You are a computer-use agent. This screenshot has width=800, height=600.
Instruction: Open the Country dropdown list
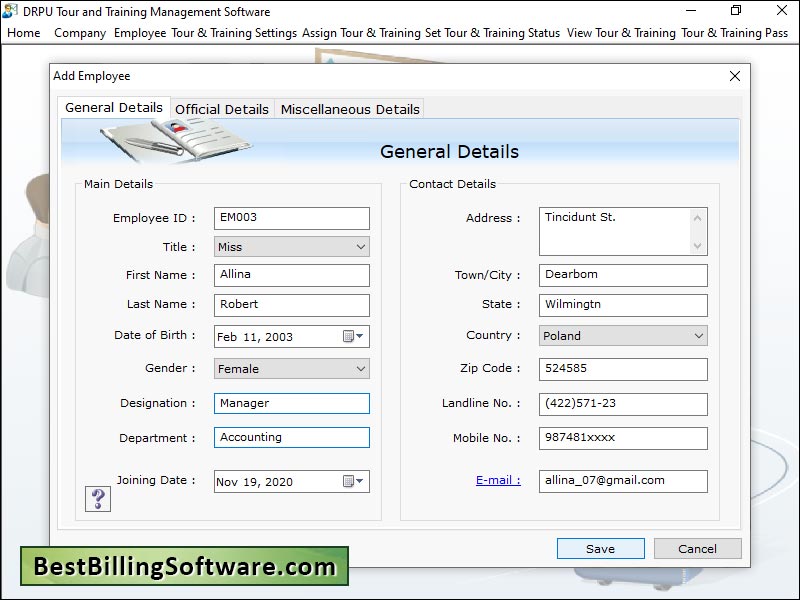click(x=698, y=336)
